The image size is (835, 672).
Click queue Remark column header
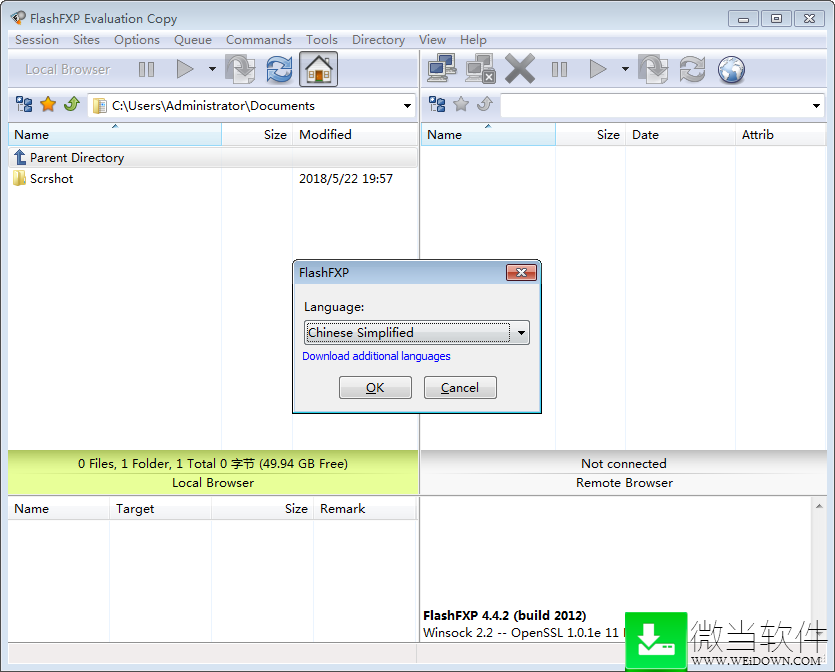(365, 509)
